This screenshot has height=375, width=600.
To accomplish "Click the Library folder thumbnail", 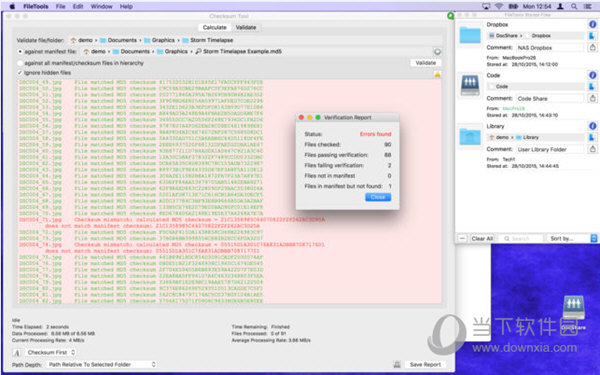I will click(470, 136).
